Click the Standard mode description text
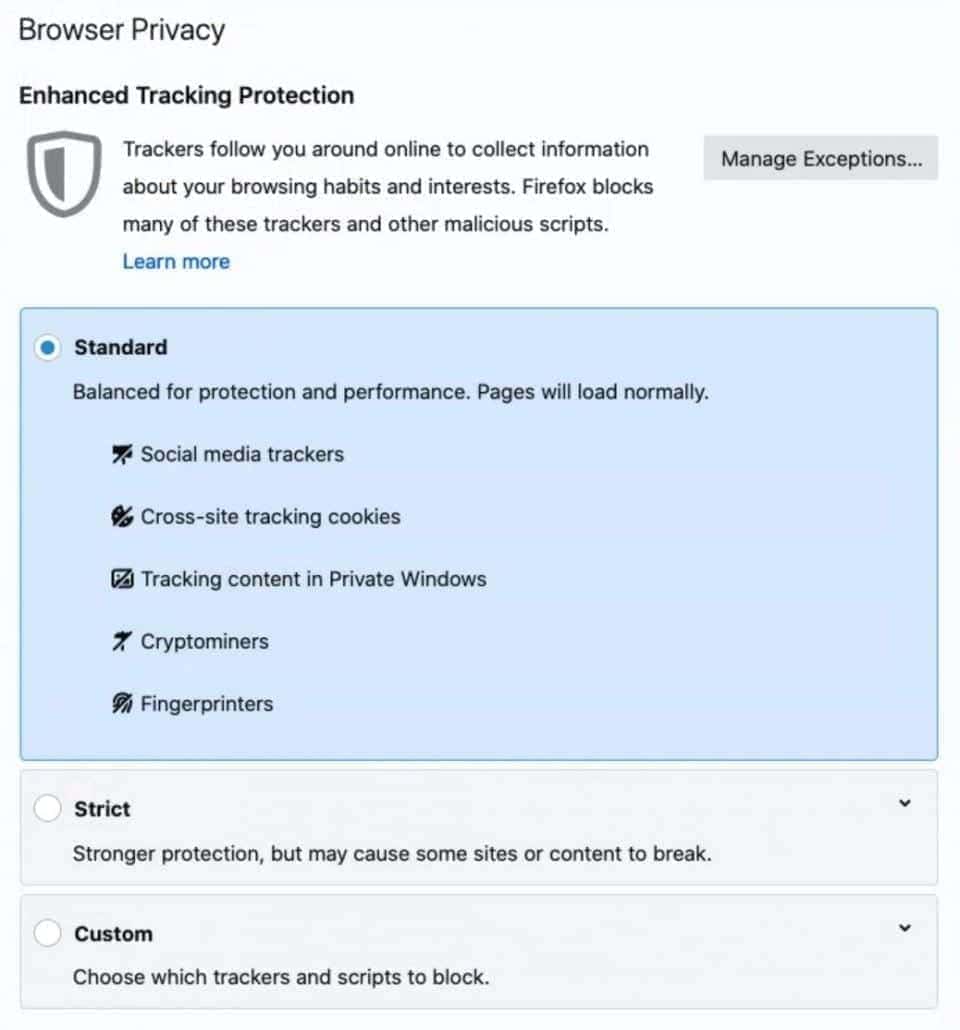This screenshot has height=1030, width=960. [x=391, y=391]
